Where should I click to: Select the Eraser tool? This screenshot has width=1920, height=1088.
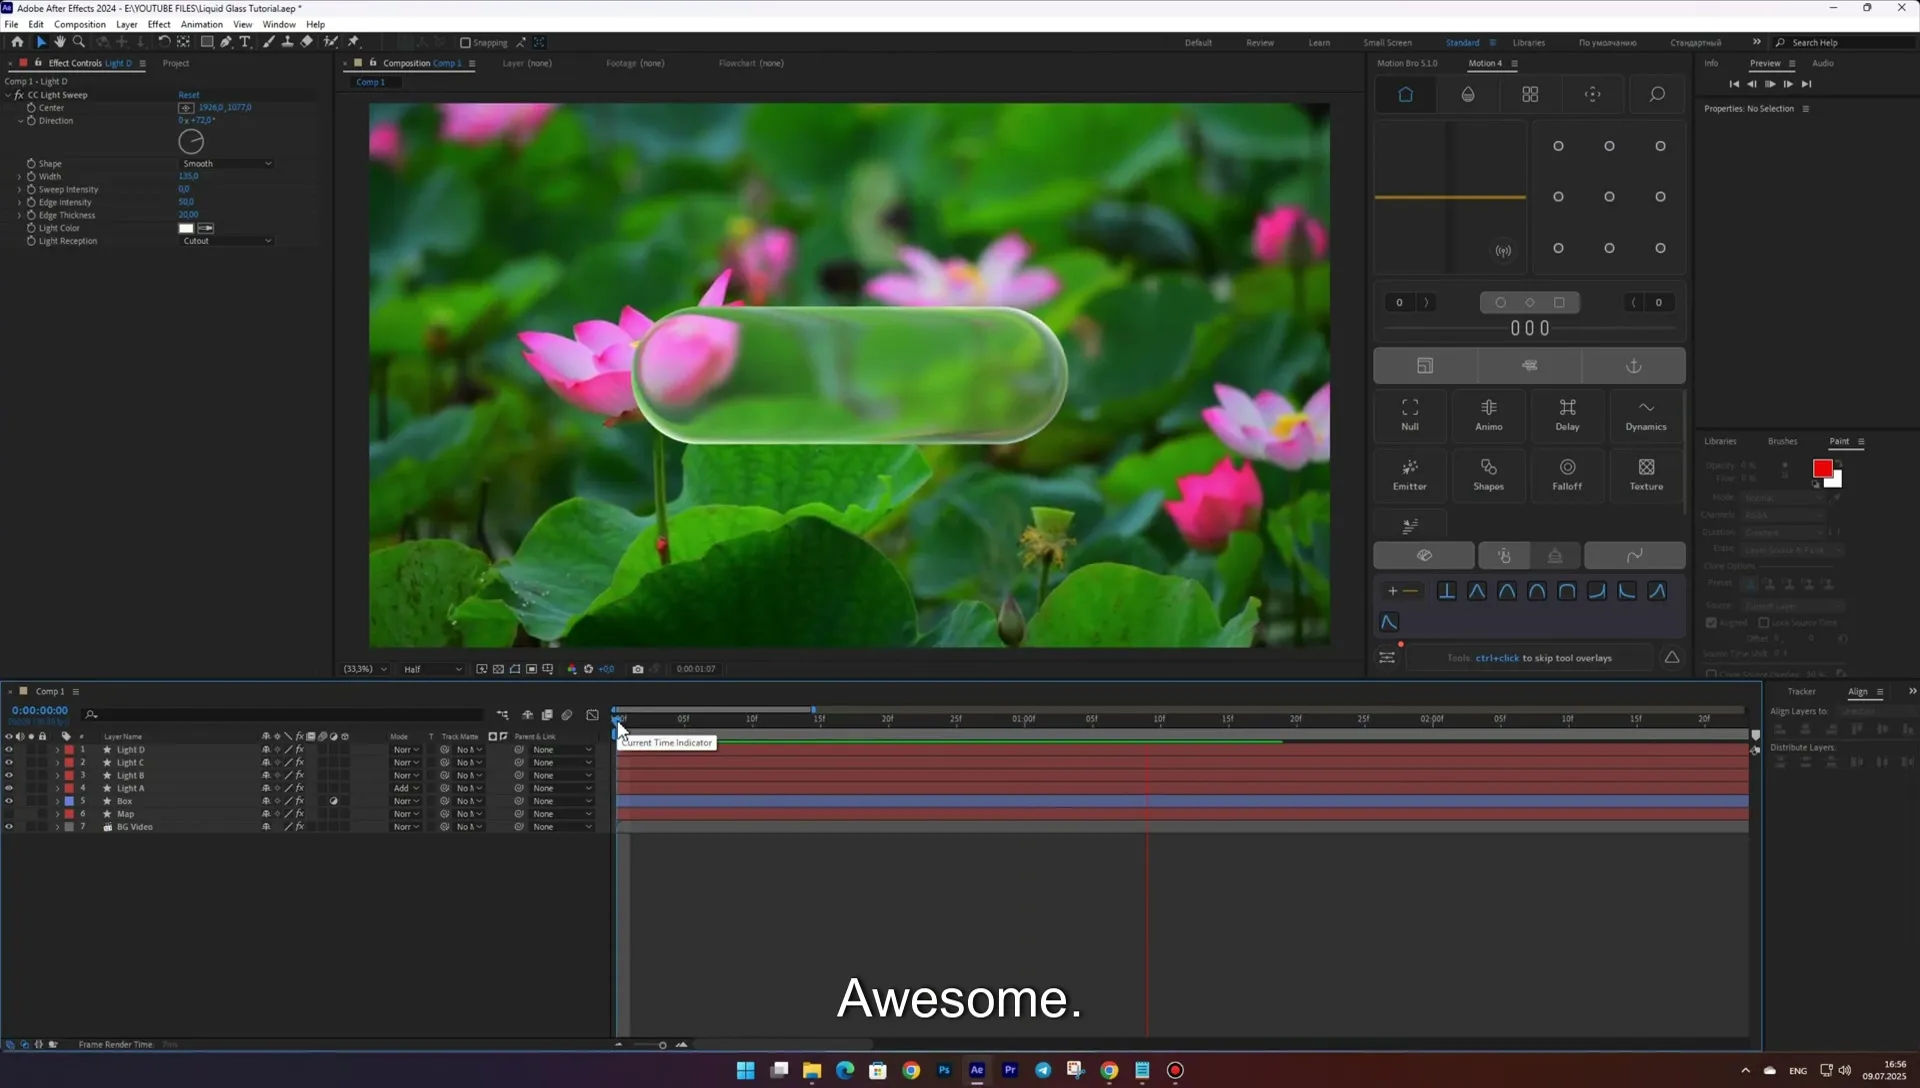[x=307, y=42]
